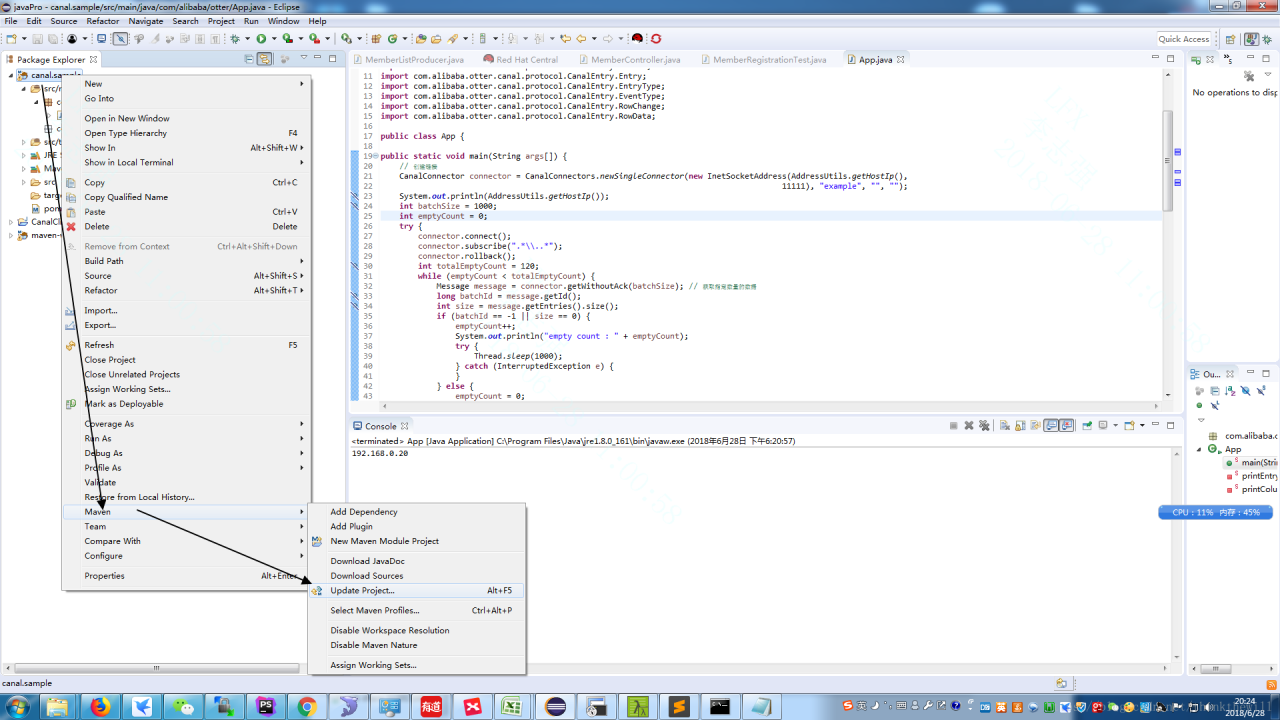Click the Save toolbar icon
This screenshot has height=720, width=1280.
[x=37, y=39]
